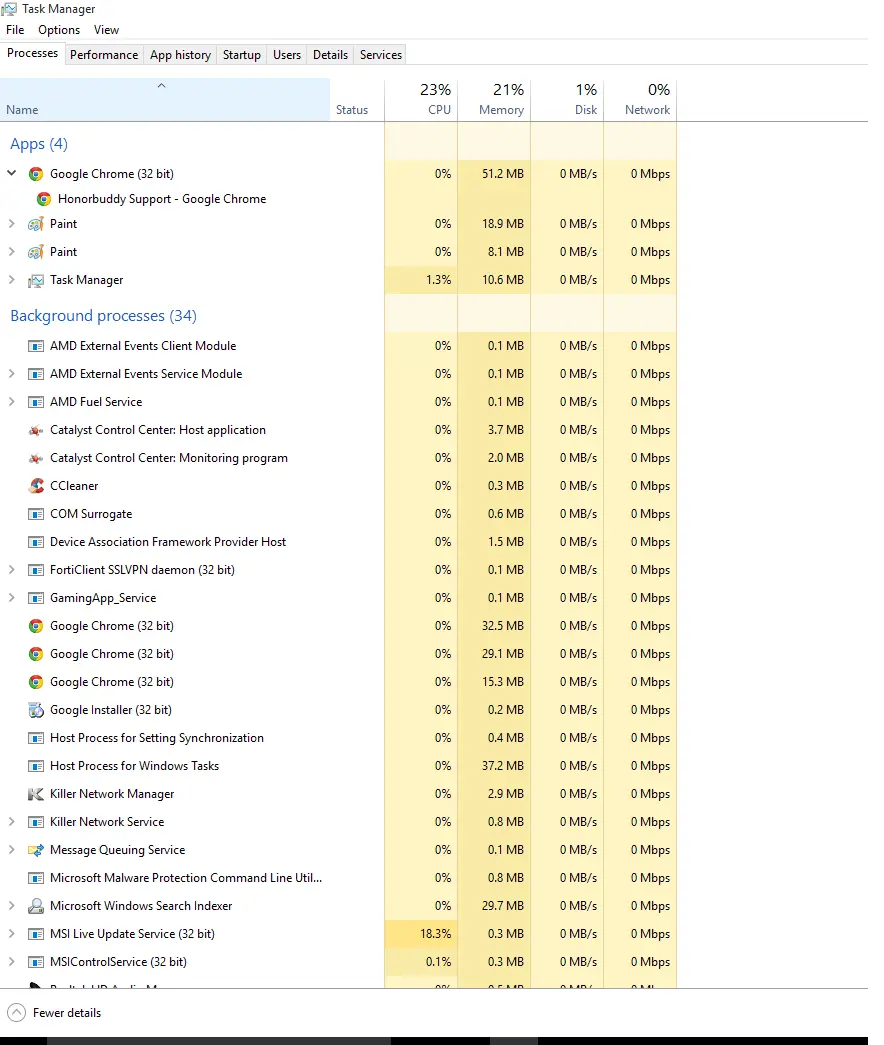
Task: Sort processes by Disk column
Action: (x=567, y=100)
